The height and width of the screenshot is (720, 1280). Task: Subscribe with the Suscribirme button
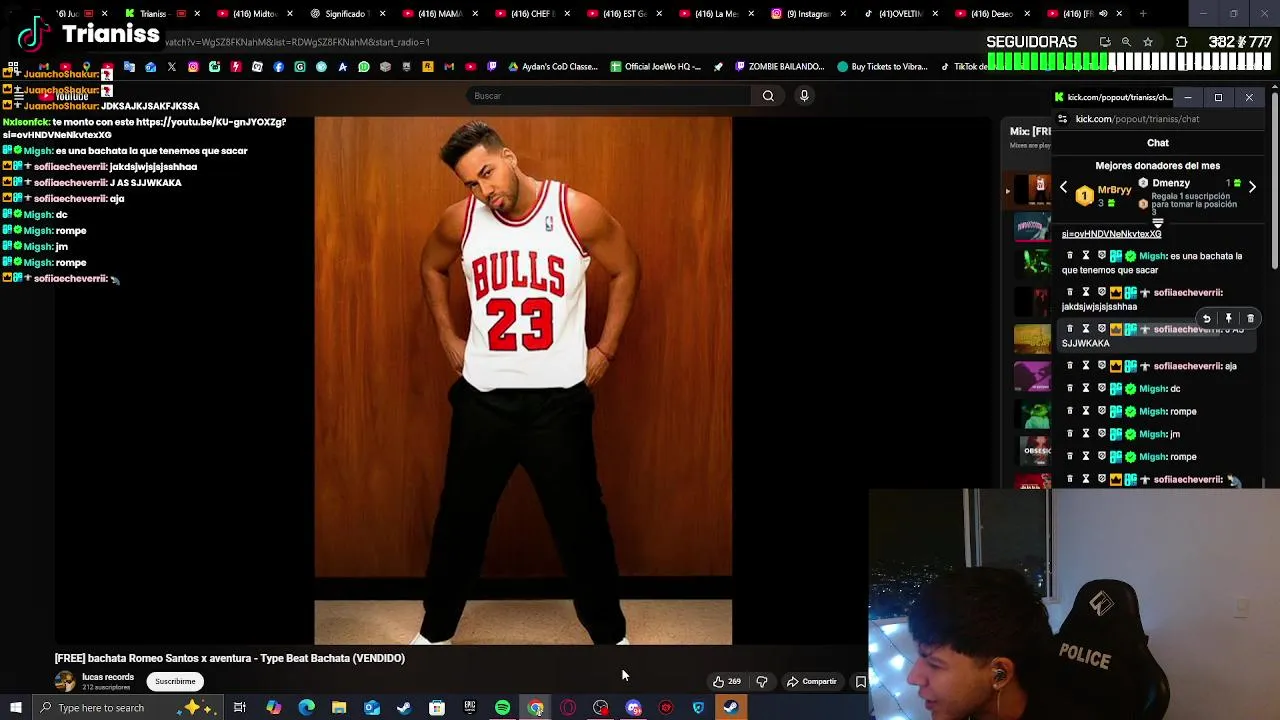[x=175, y=682]
